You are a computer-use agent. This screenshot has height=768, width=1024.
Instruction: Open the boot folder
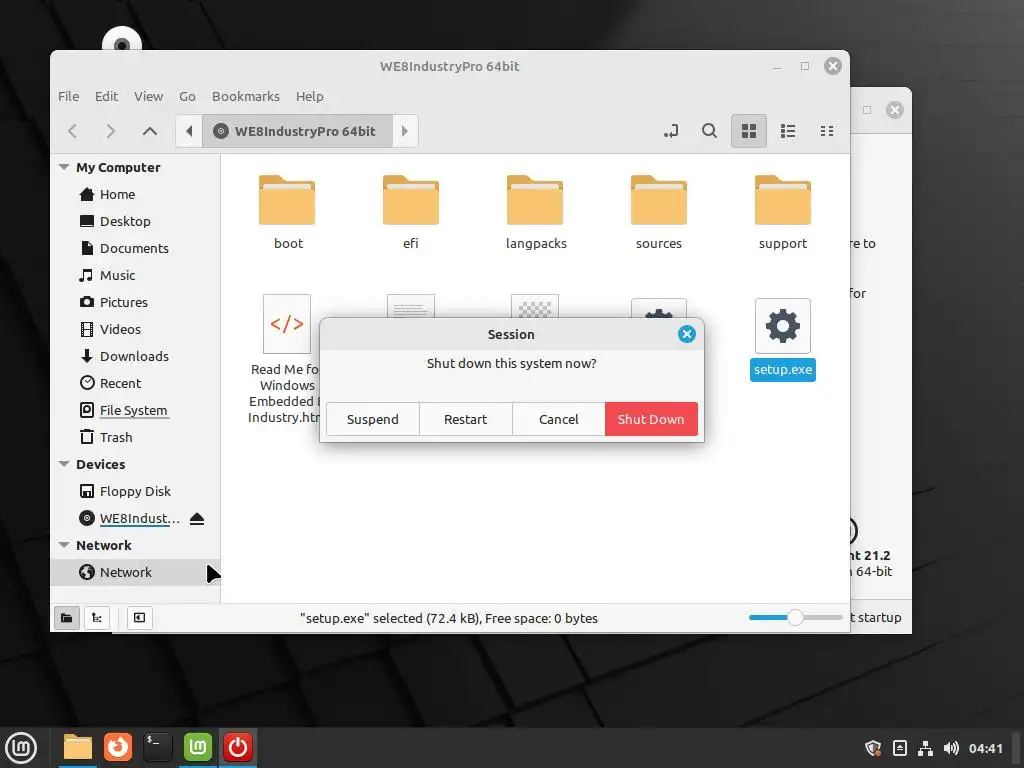[x=287, y=213]
